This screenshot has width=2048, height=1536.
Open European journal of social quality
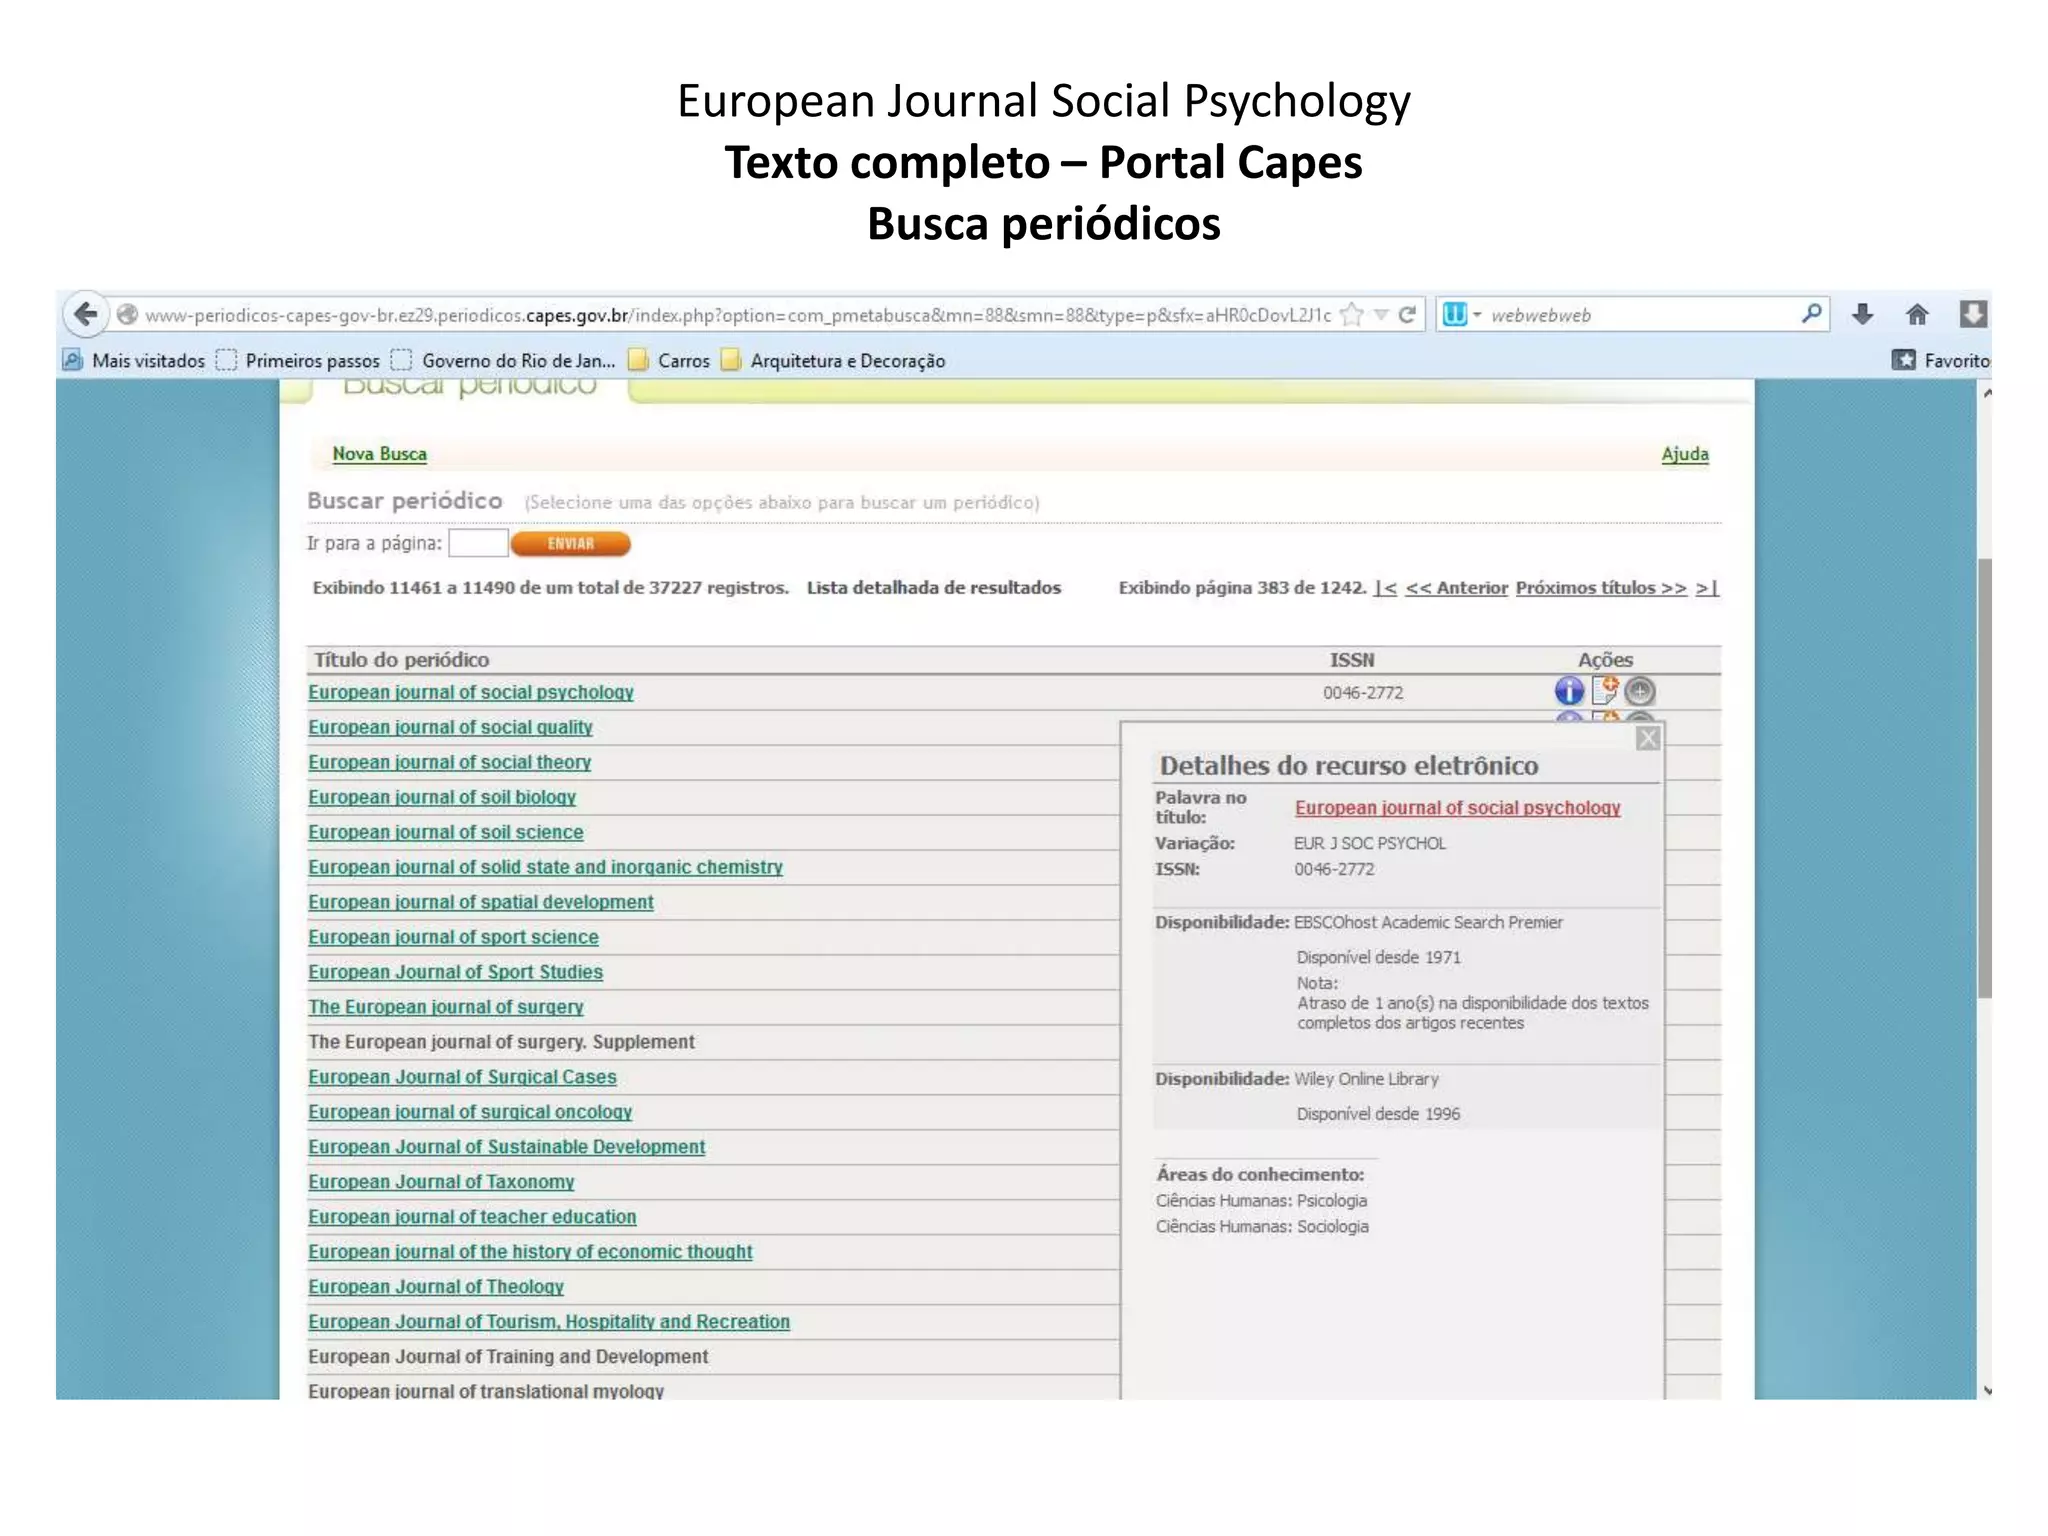point(450,728)
